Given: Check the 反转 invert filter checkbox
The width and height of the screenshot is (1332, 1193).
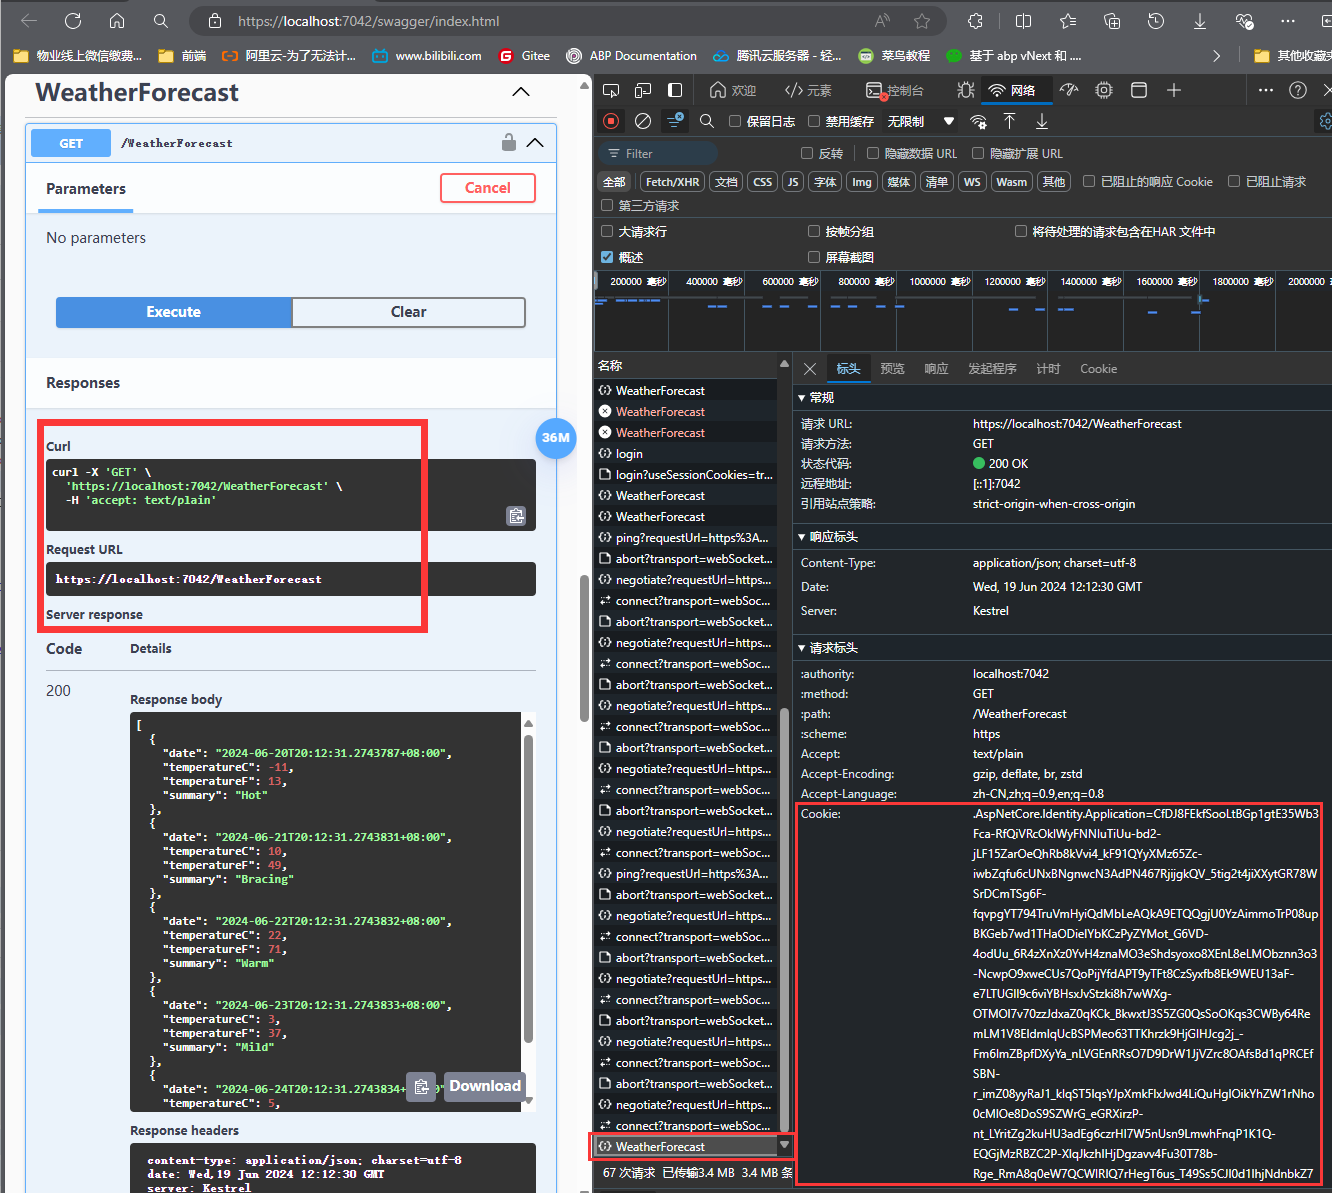Looking at the screenshot, I should [x=807, y=153].
